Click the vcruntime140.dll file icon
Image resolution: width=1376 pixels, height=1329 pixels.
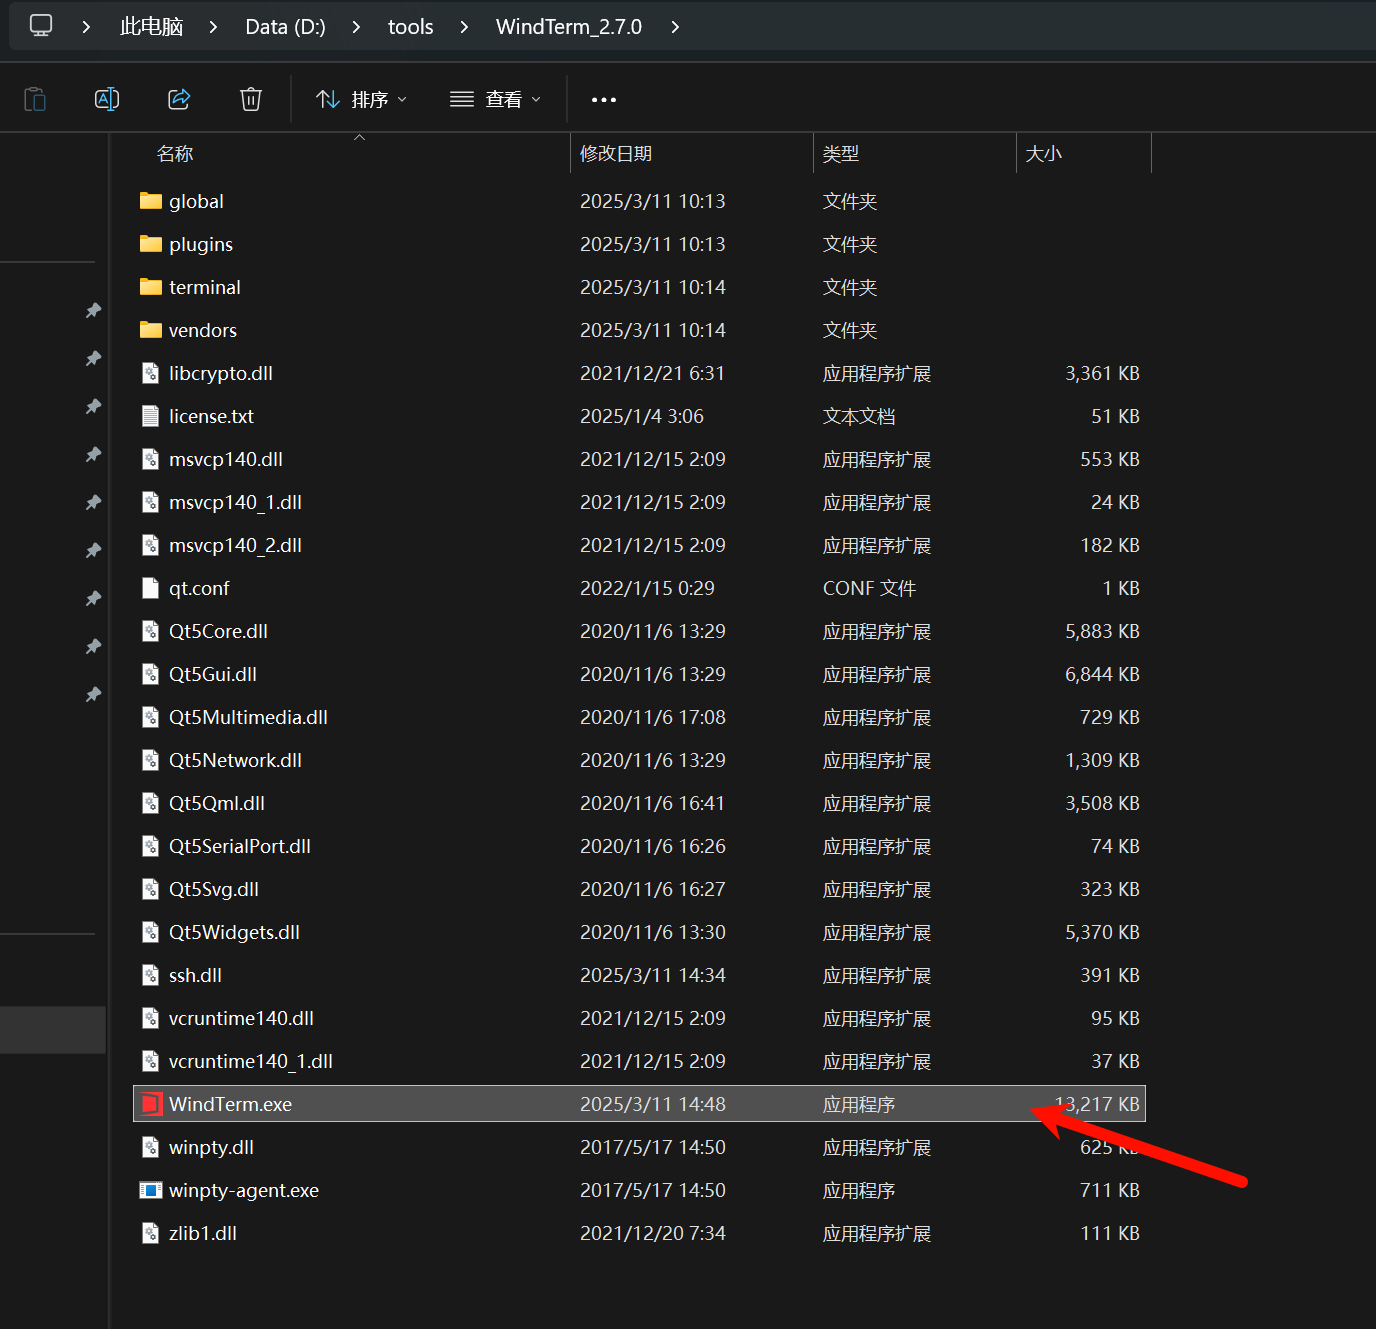[x=151, y=1018]
